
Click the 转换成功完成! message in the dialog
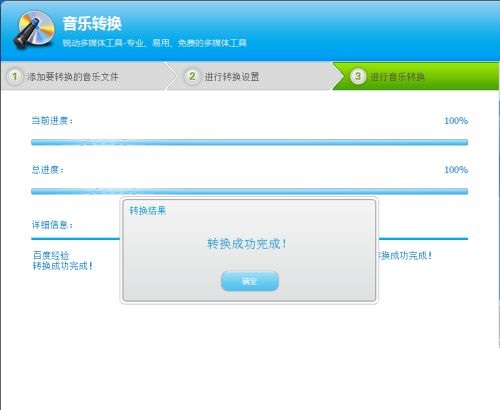(x=247, y=244)
